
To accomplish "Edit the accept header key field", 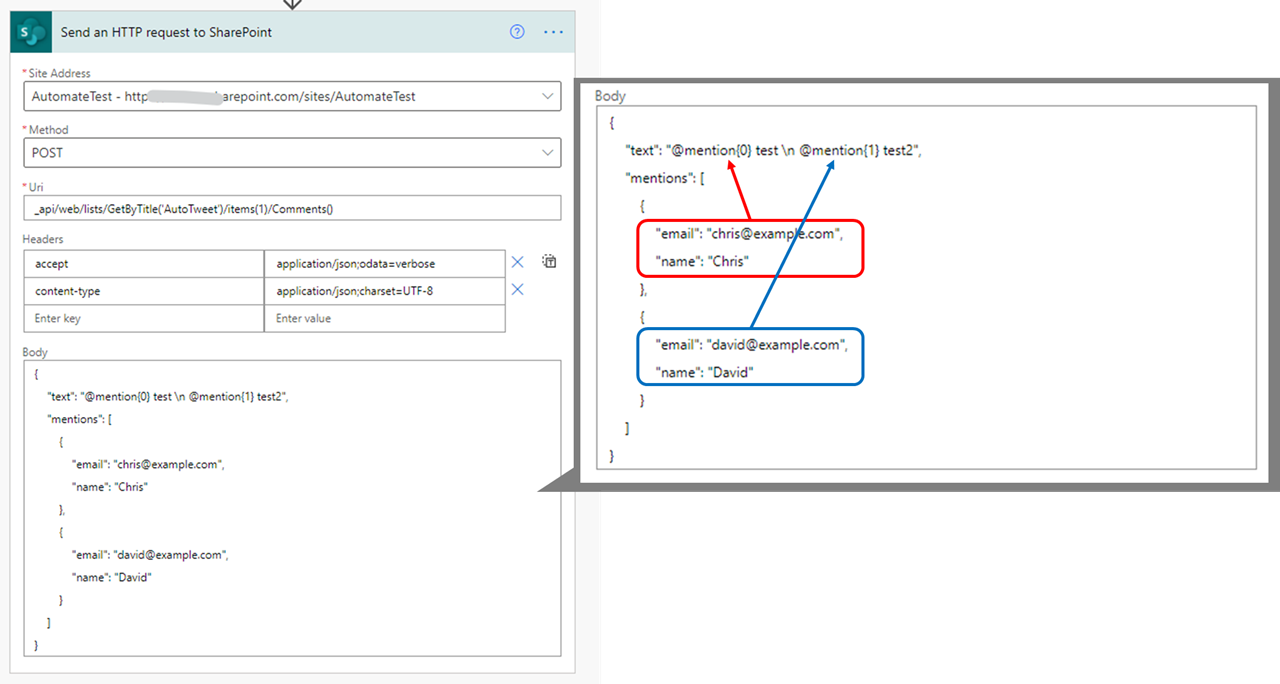I will 144,264.
